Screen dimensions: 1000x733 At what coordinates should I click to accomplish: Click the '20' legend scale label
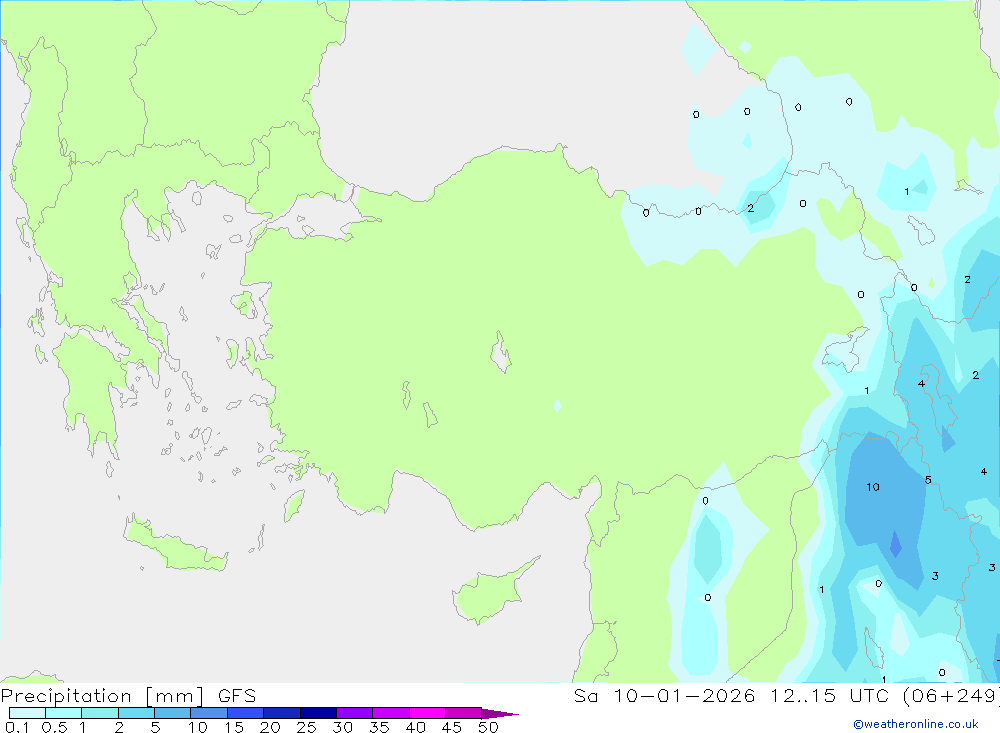pos(270,727)
